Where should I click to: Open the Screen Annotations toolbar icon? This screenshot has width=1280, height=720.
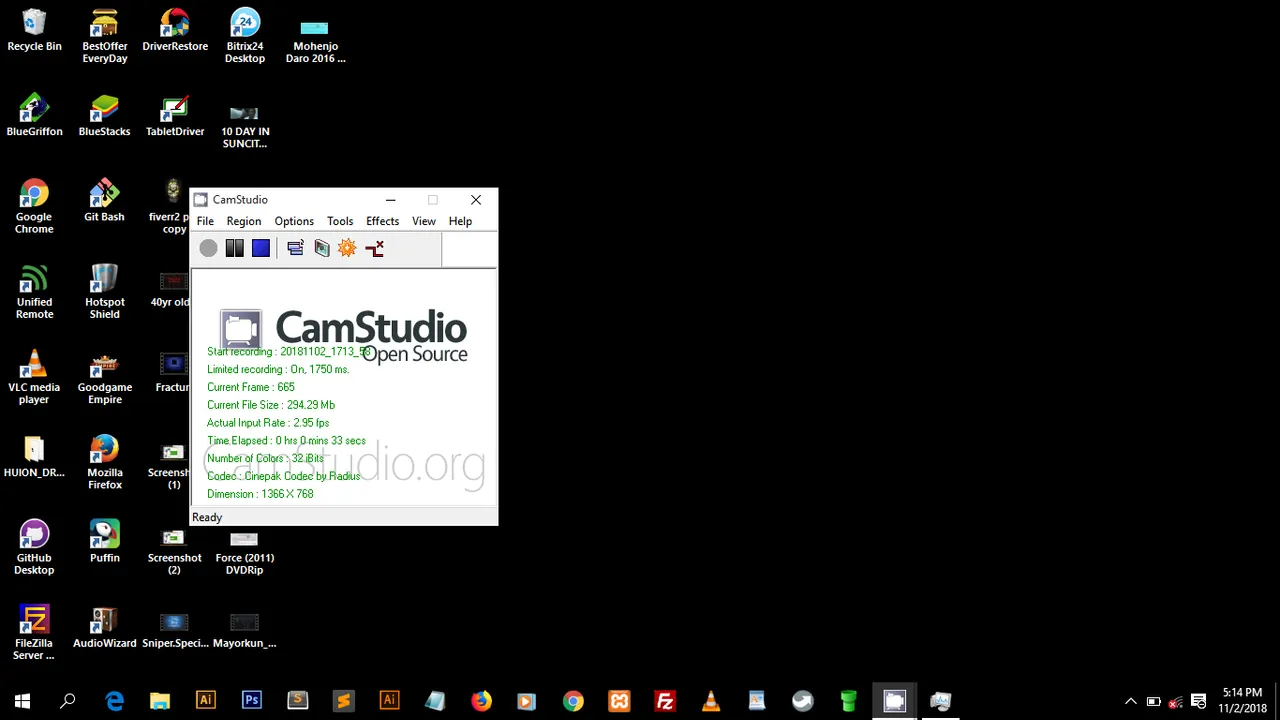click(x=321, y=248)
